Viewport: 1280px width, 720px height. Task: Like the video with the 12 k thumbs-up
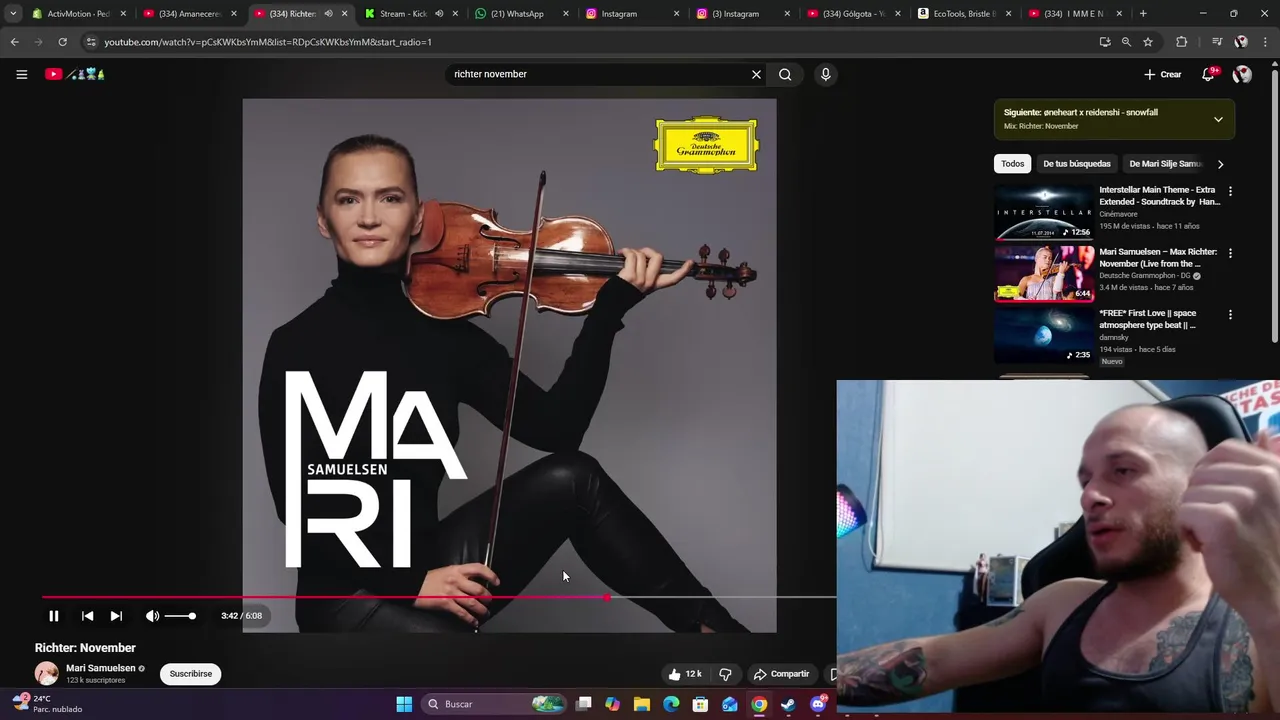click(x=685, y=674)
